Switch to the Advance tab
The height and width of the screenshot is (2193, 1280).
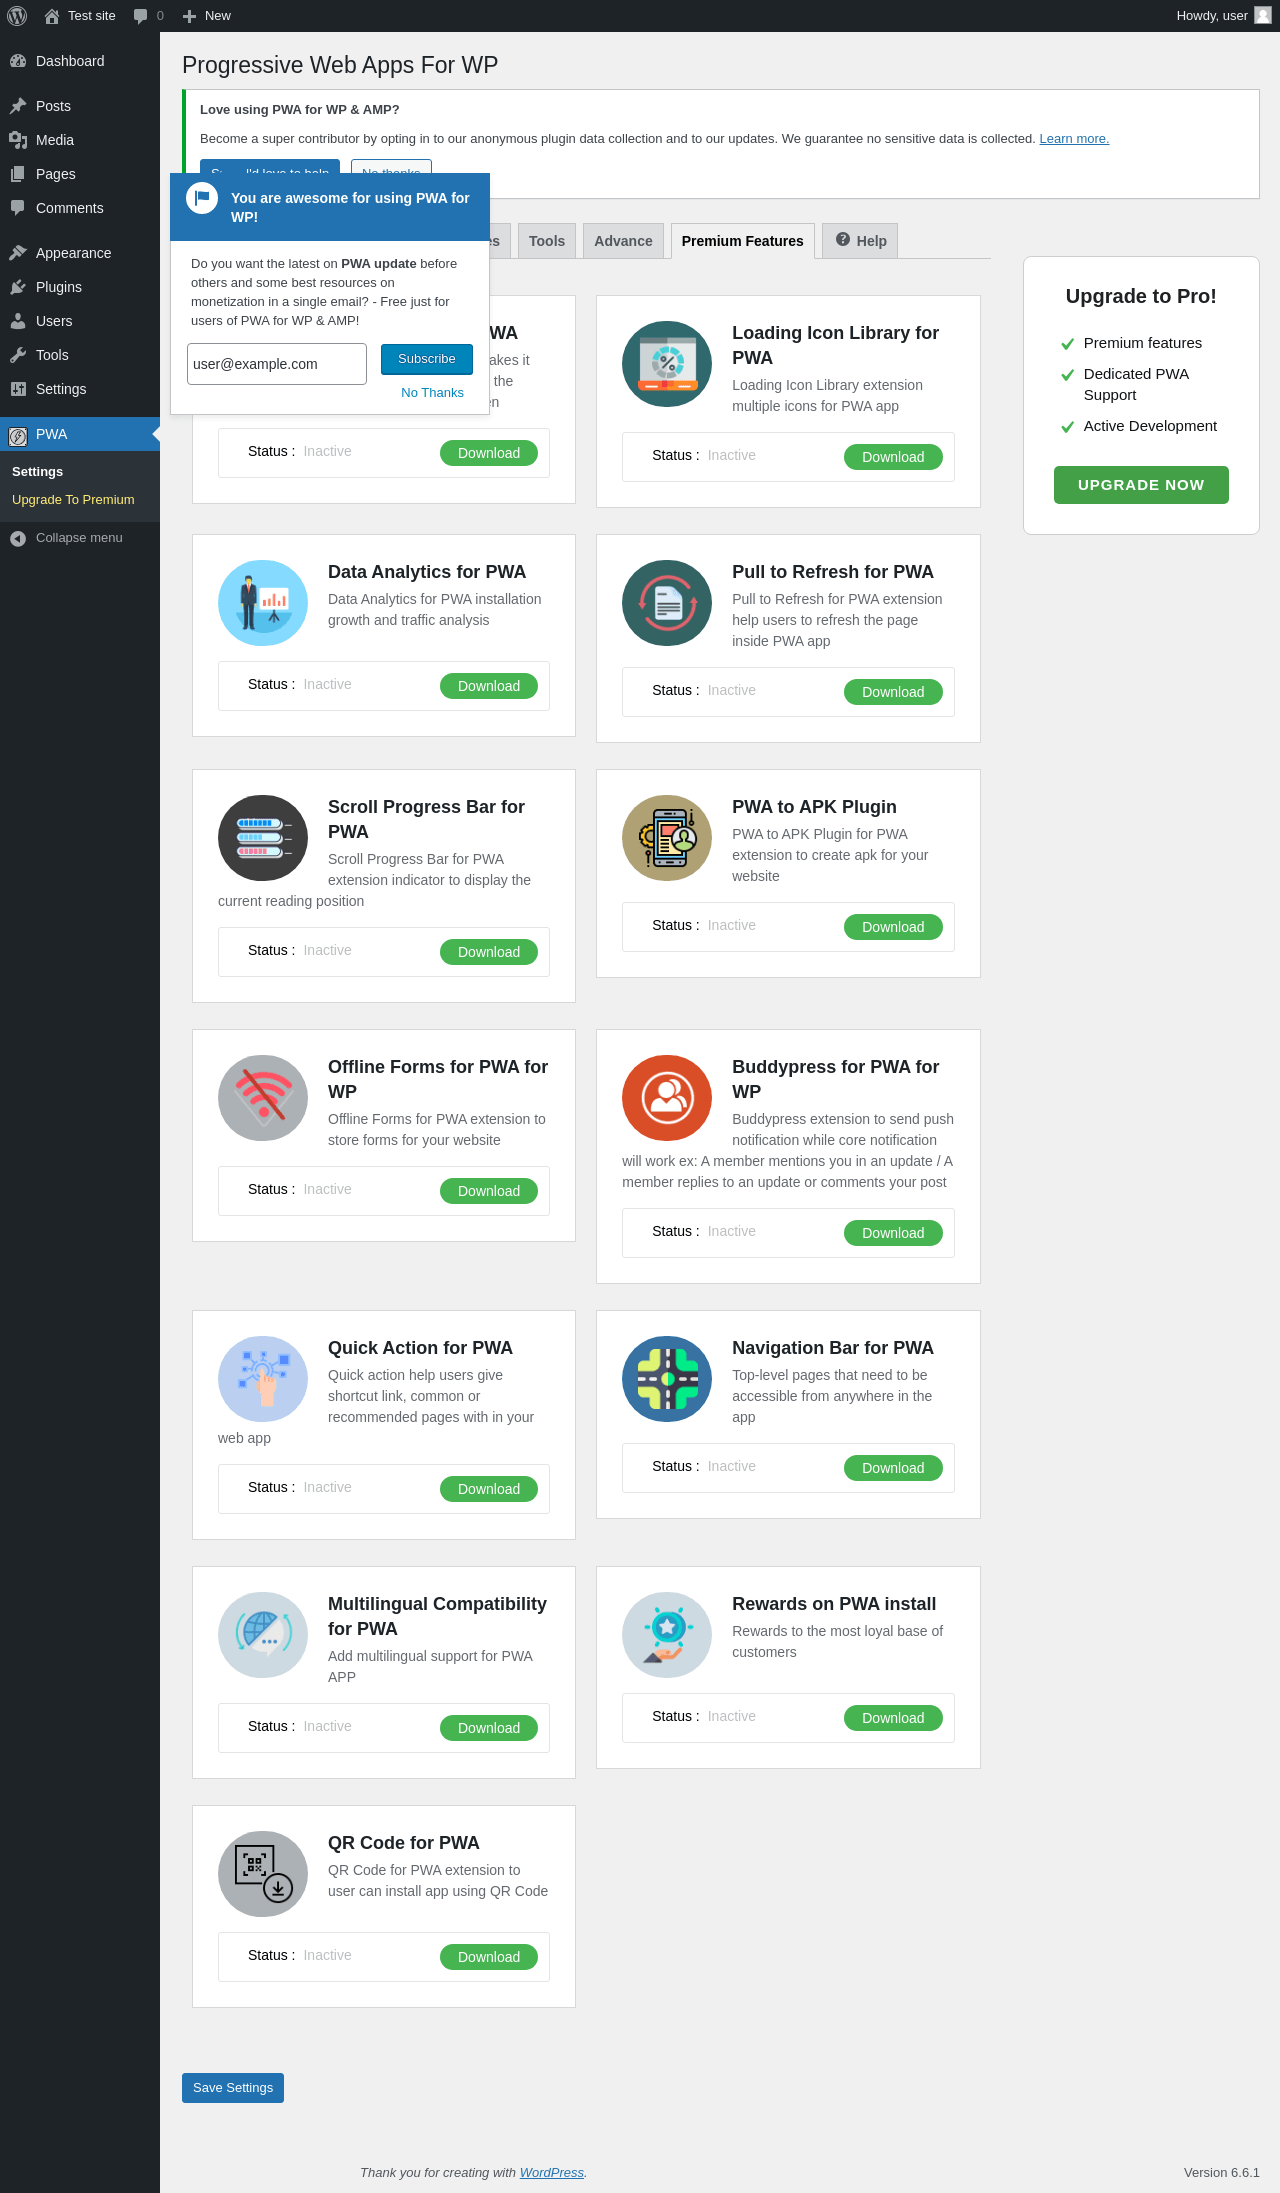click(623, 241)
